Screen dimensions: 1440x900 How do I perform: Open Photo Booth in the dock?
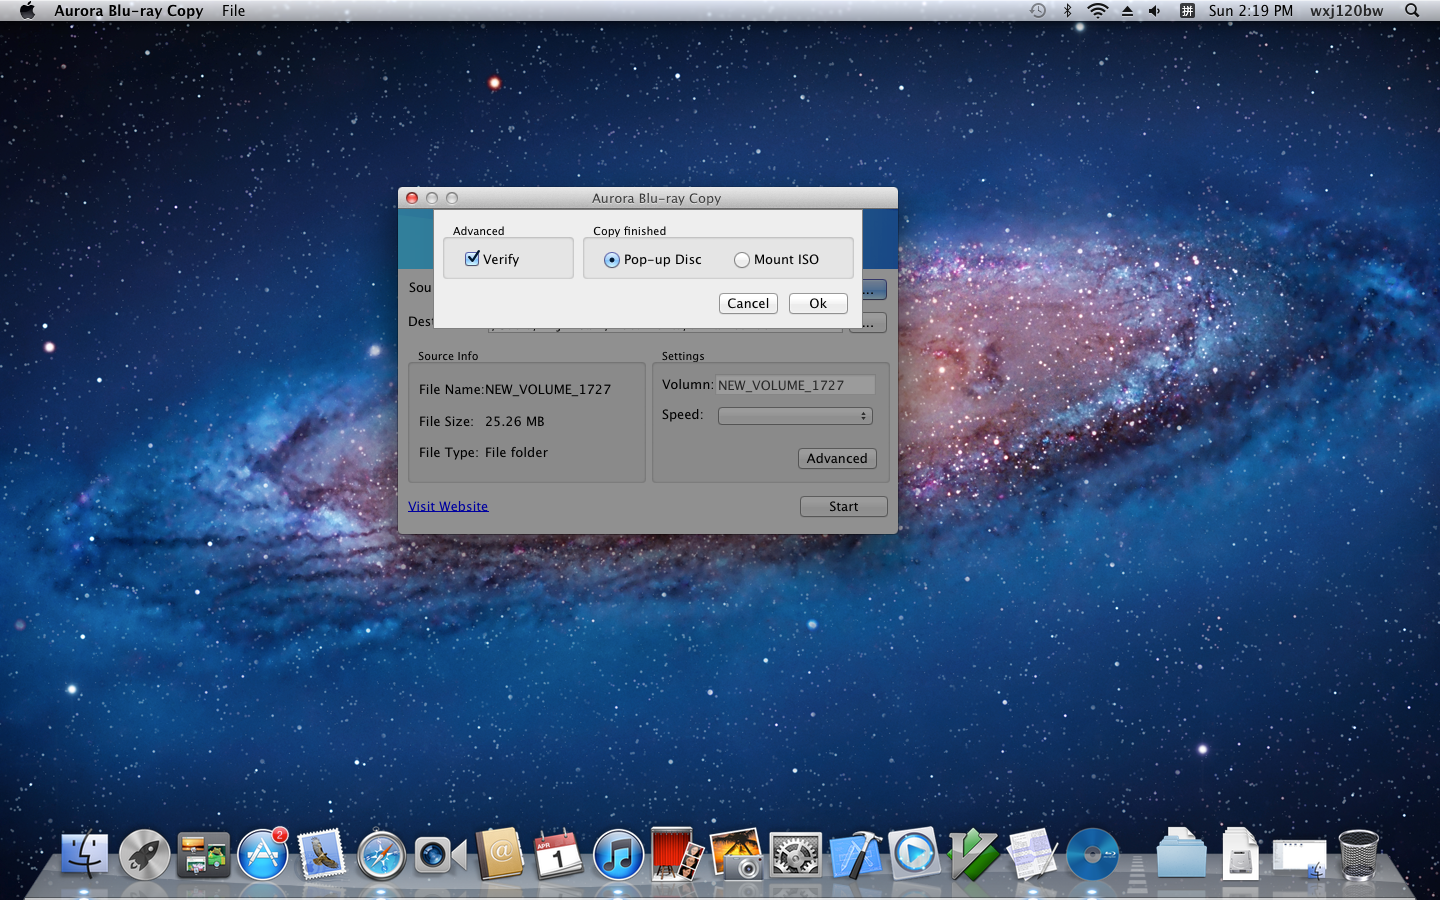click(677, 855)
